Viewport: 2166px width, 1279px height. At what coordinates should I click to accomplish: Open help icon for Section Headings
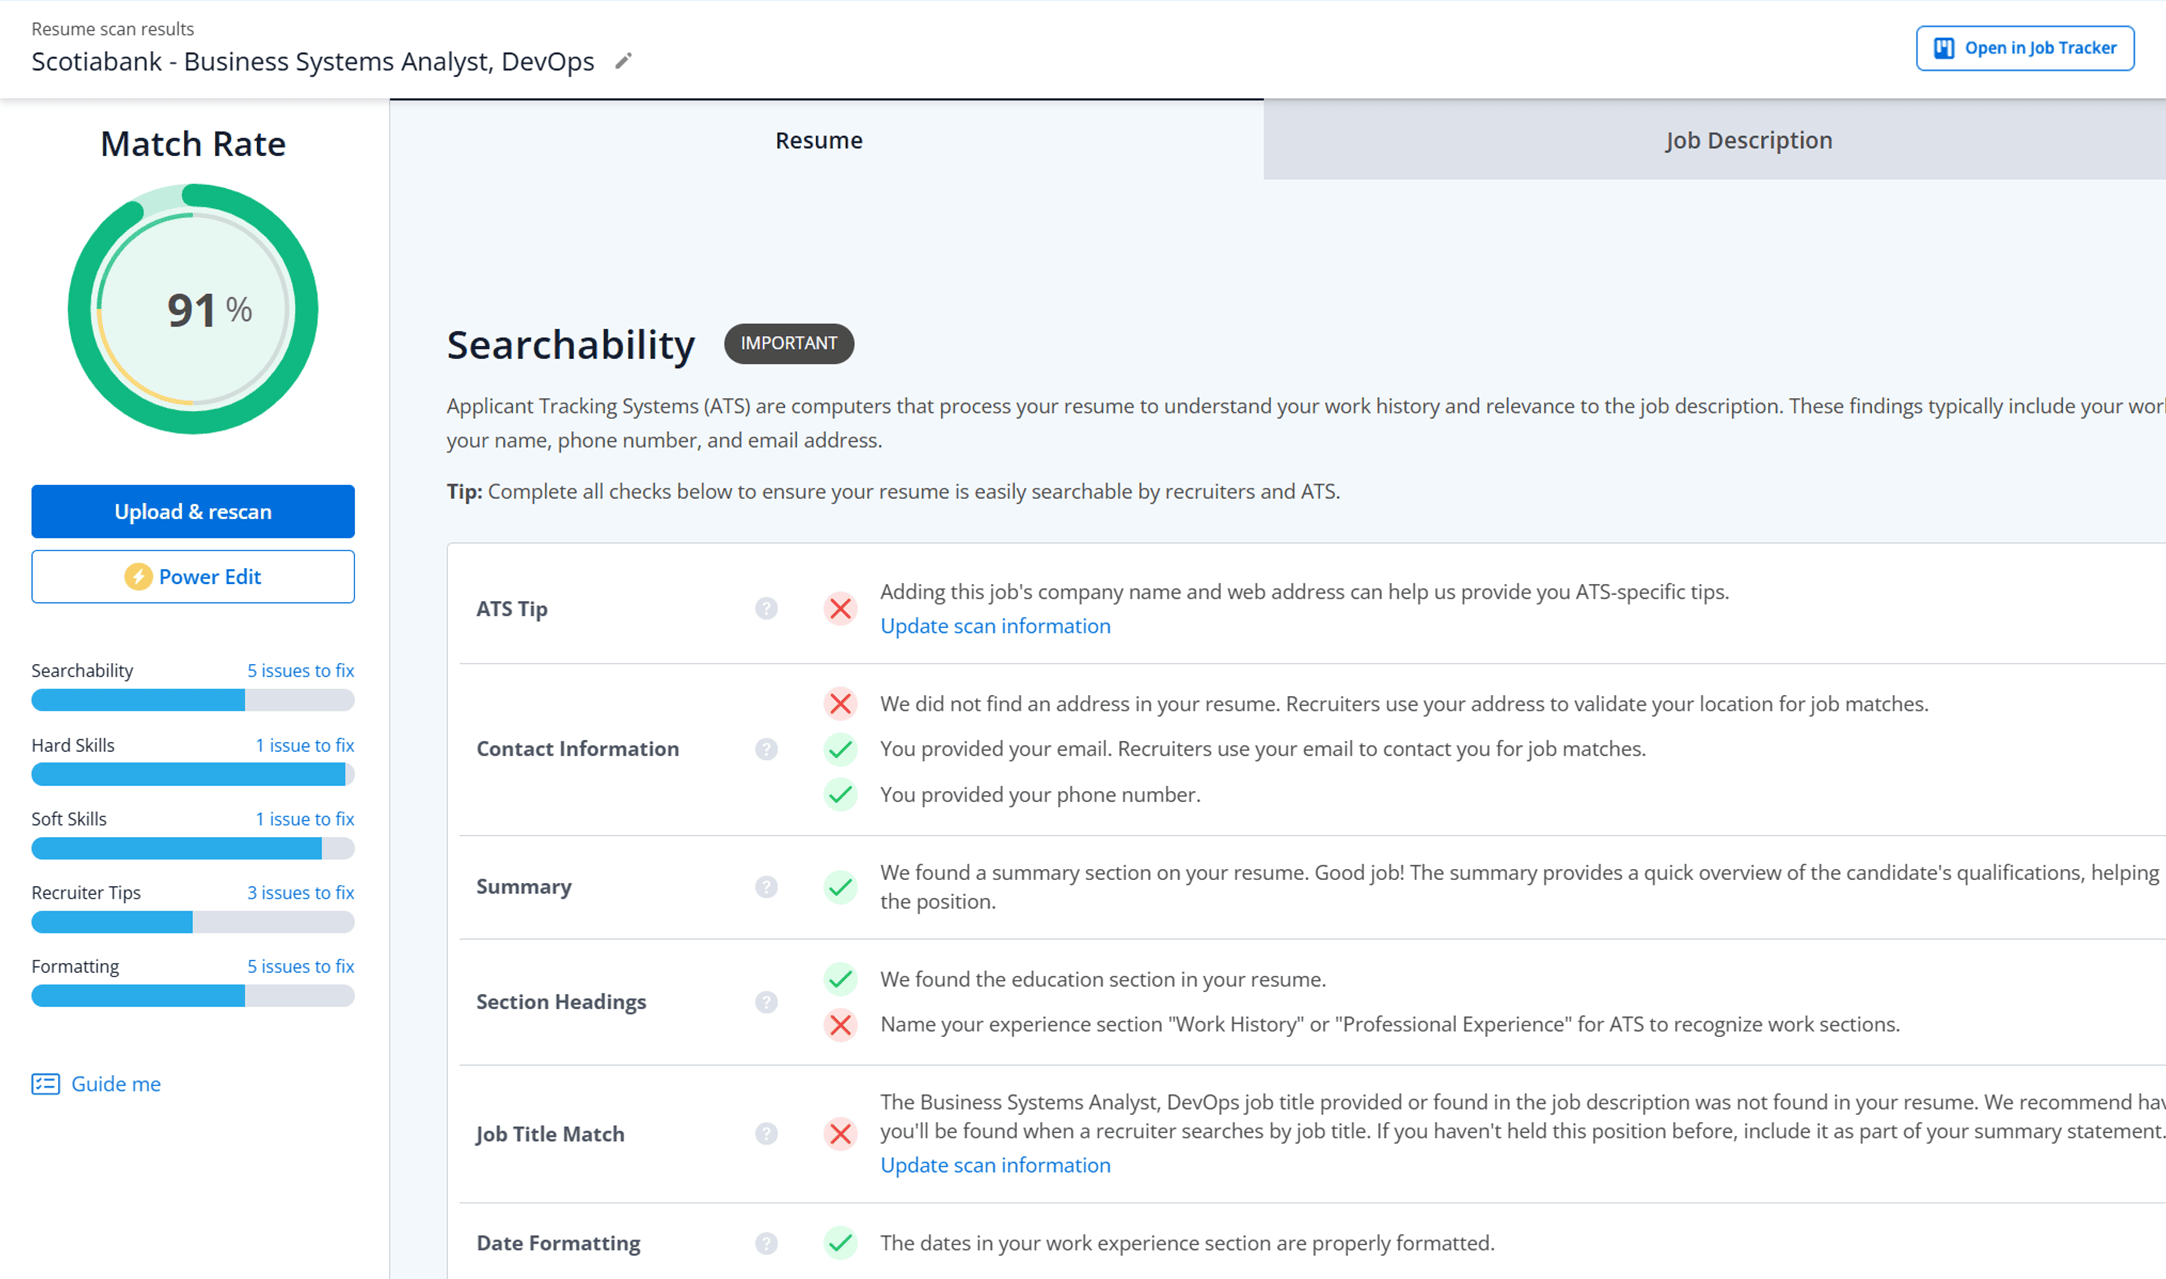[766, 1002]
